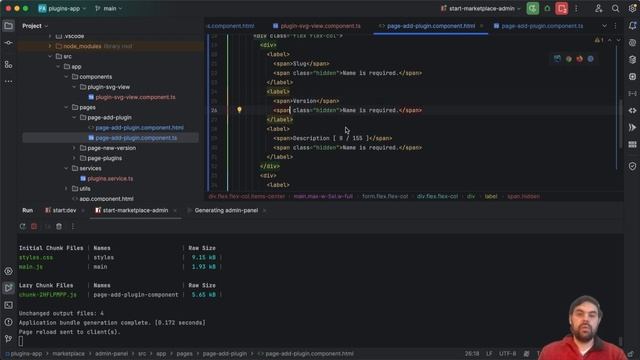Clear output trash icon in Run panel
This screenshot has width=640, height=360.
59,226
